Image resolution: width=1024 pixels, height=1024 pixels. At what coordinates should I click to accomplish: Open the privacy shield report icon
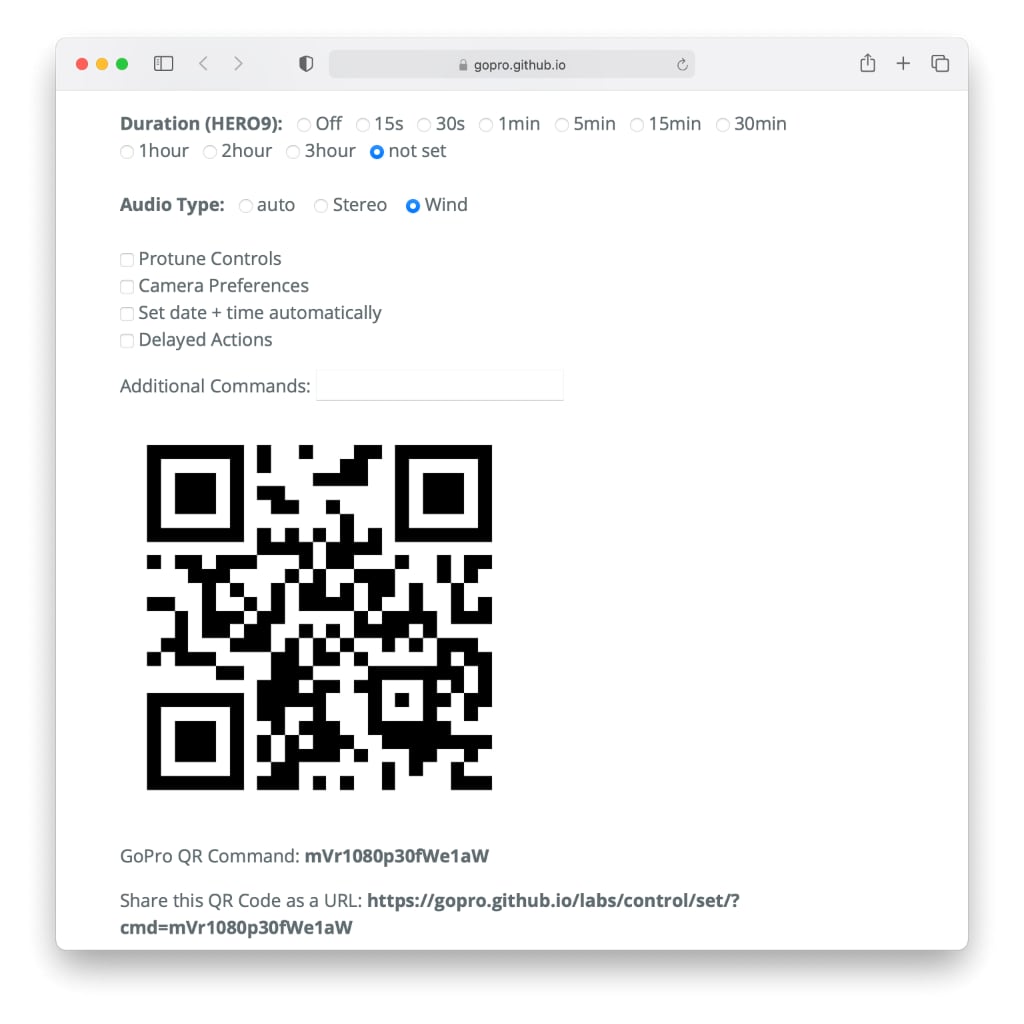[x=306, y=63]
